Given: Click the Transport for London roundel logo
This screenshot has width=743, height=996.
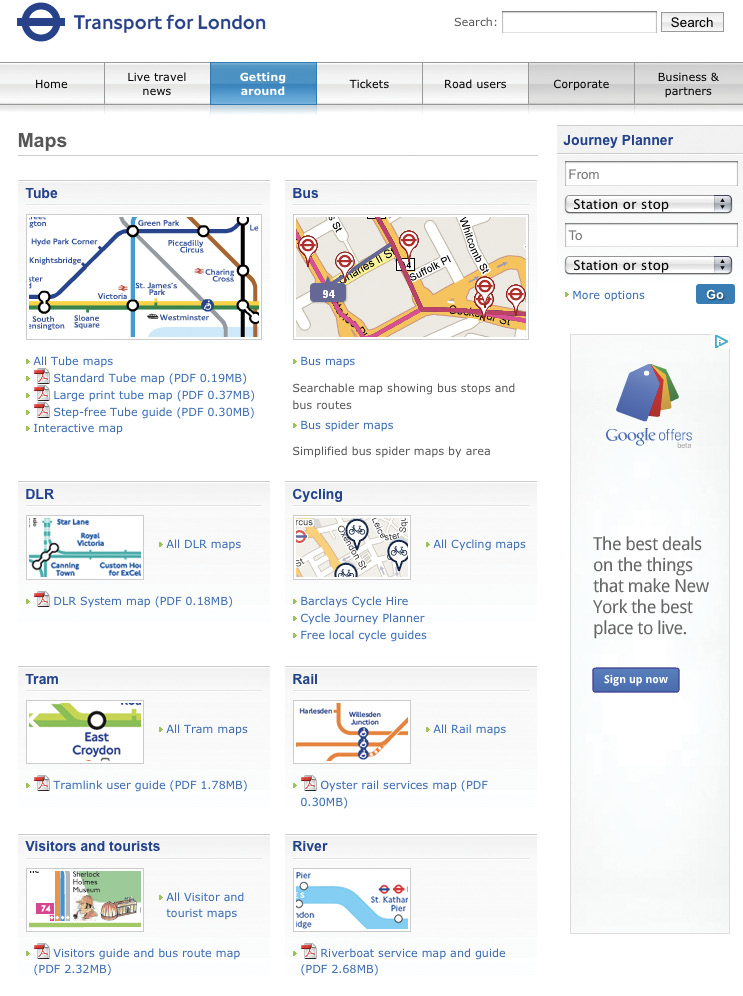Looking at the screenshot, I should pyautogui.click(x=41, y=22).
